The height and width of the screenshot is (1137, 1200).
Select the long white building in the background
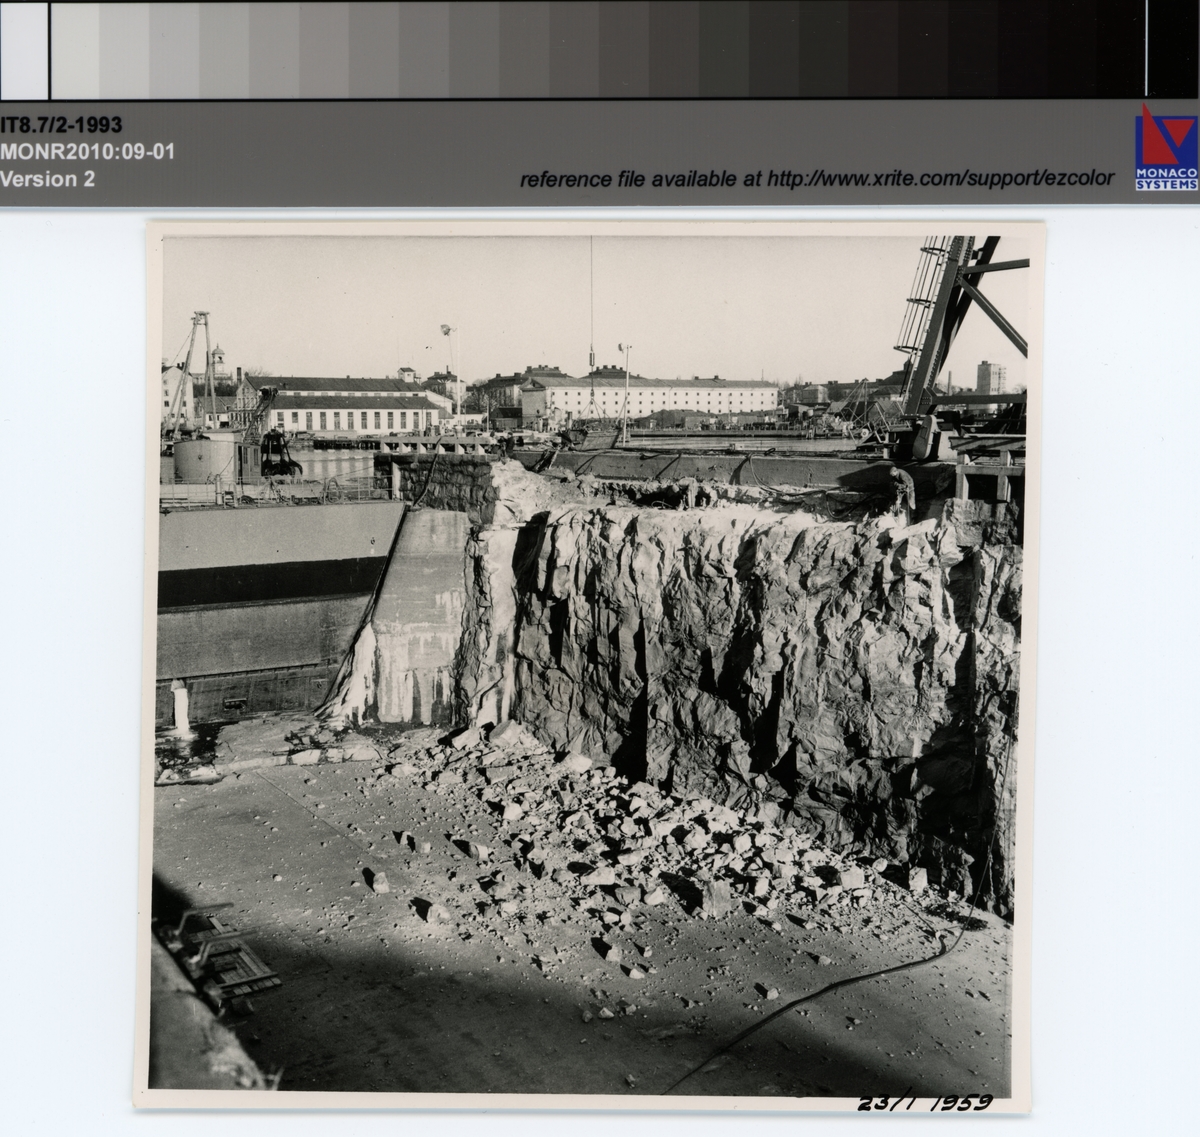[x=650, y=398]
